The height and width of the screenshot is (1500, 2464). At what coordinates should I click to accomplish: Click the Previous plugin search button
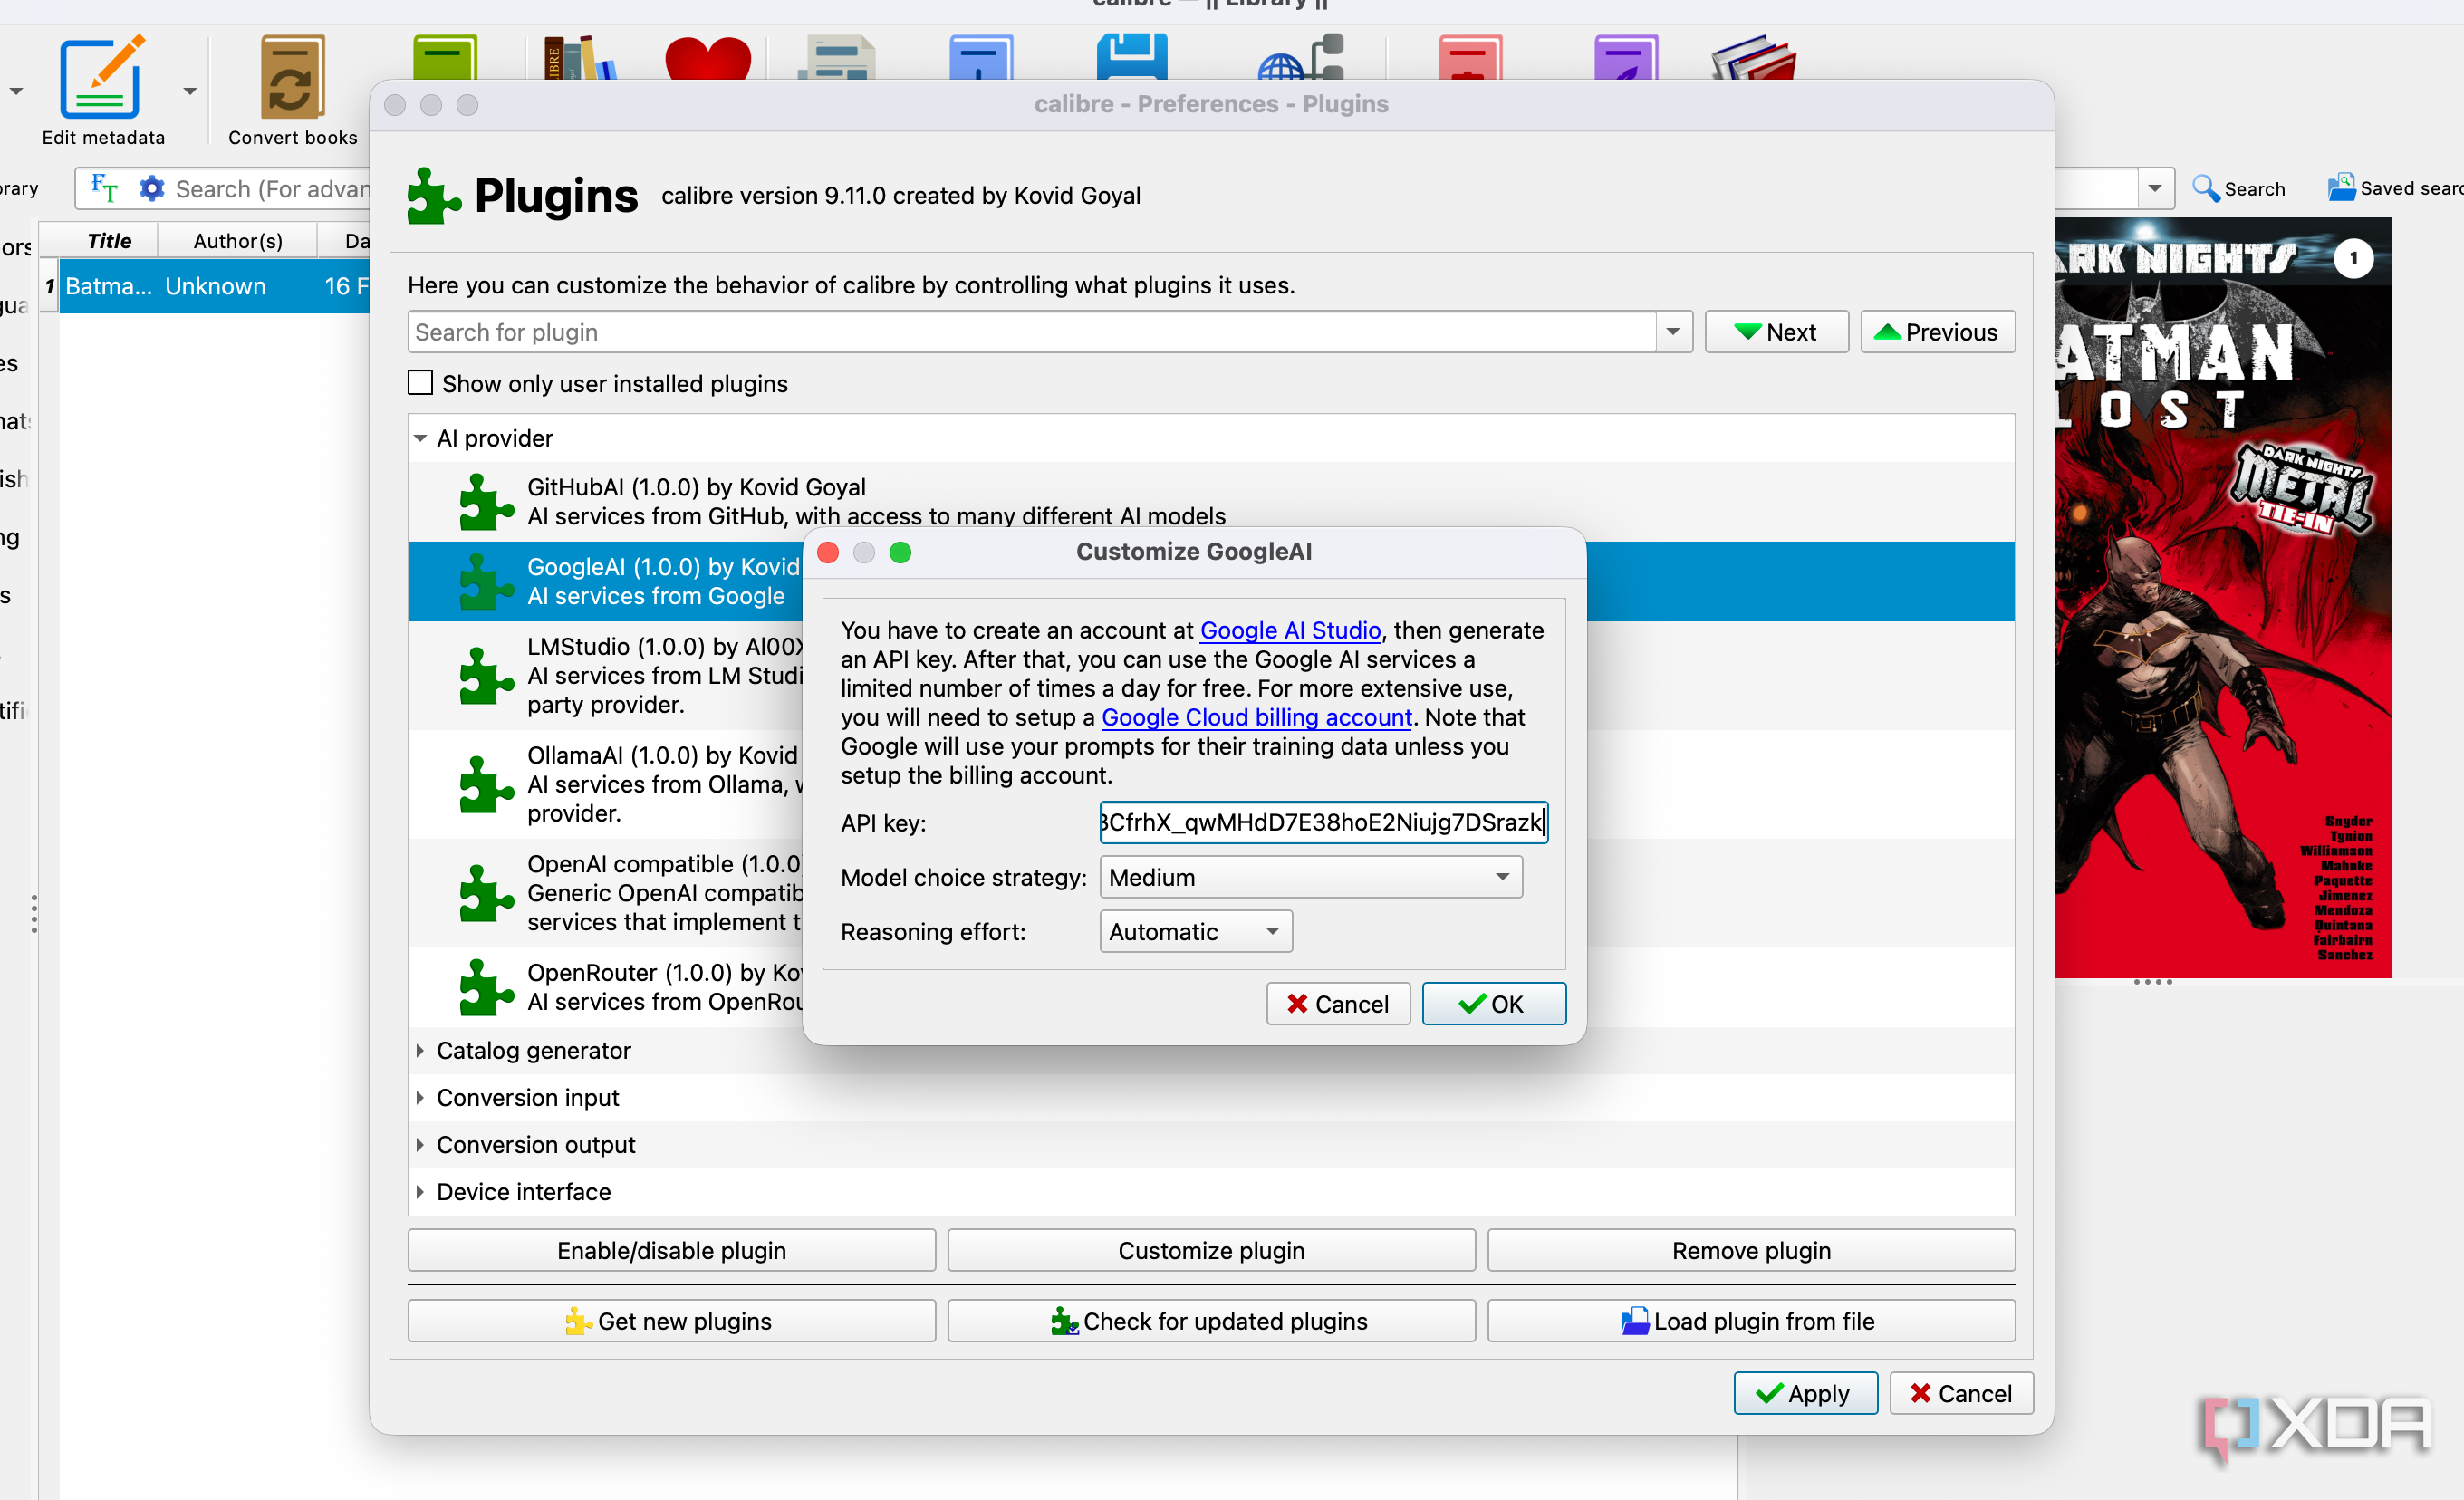click(1937, 332)
